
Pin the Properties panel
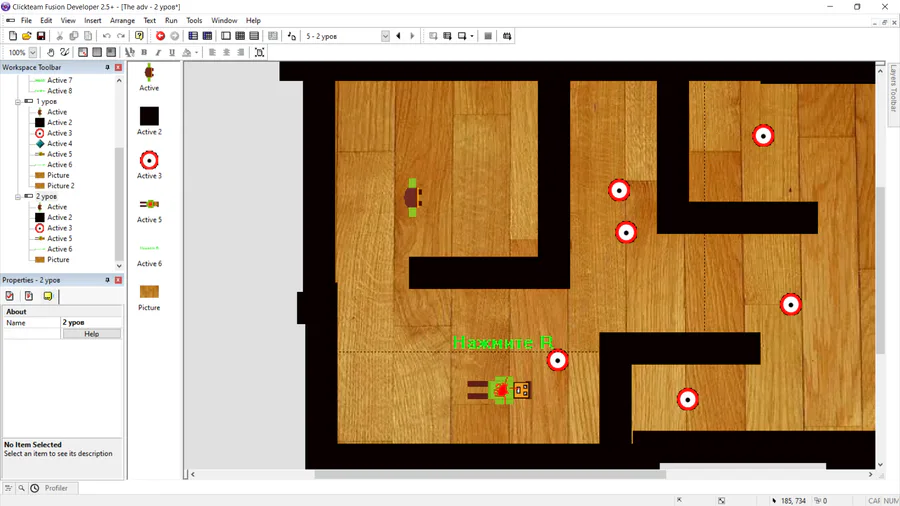pos(107,280)
